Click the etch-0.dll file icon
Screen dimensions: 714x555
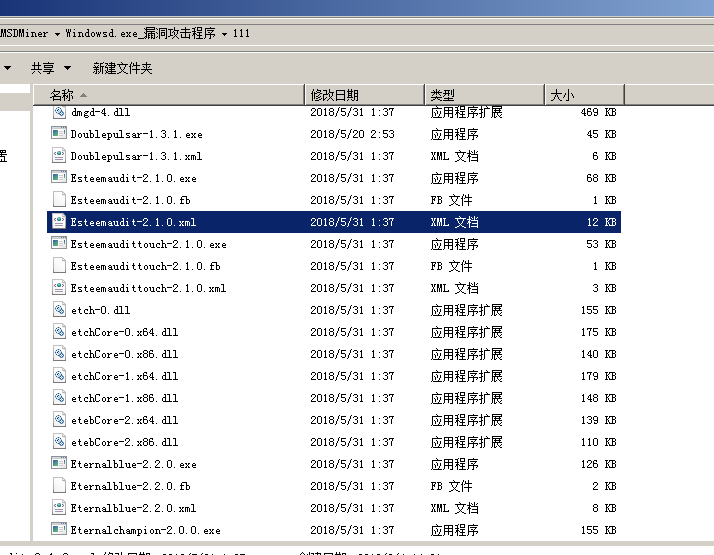click(x=59, y=310)
